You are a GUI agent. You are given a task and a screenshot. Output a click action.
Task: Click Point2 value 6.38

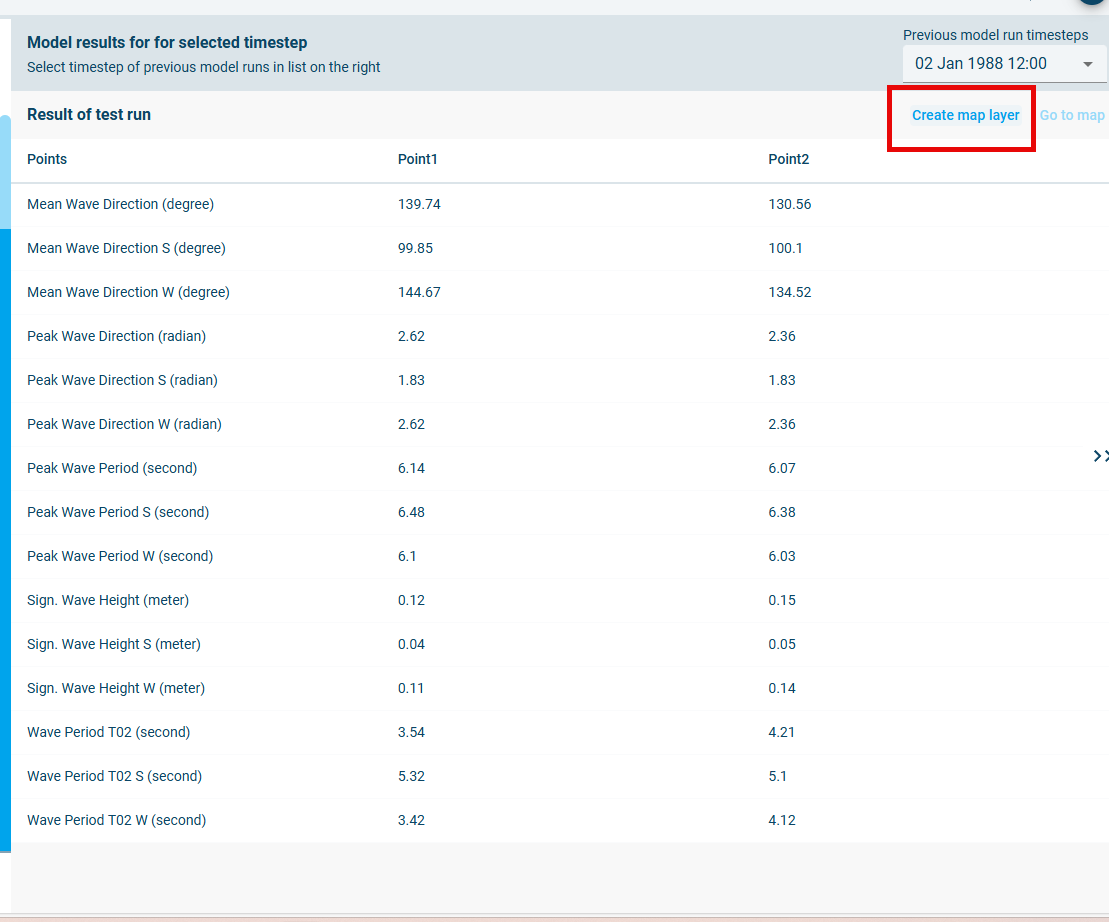coord(782,512)
